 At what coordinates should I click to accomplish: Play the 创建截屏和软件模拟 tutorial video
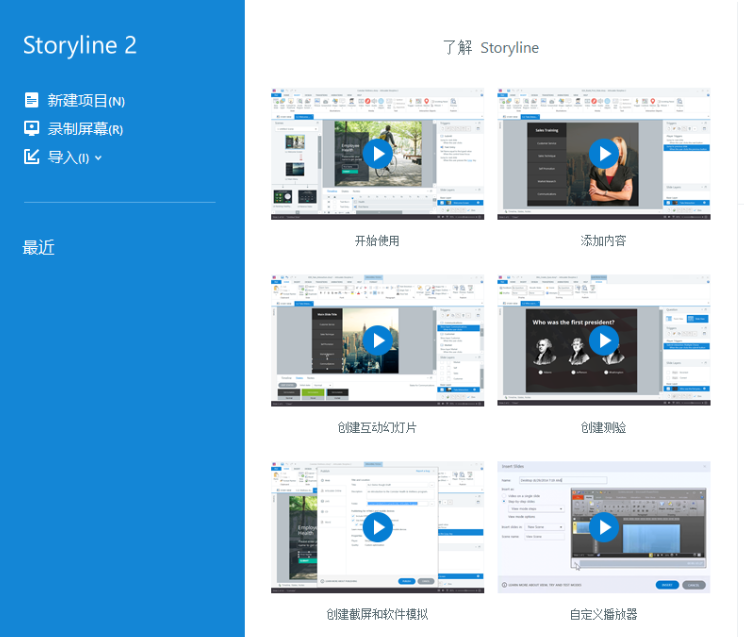[x=377, y=527]
